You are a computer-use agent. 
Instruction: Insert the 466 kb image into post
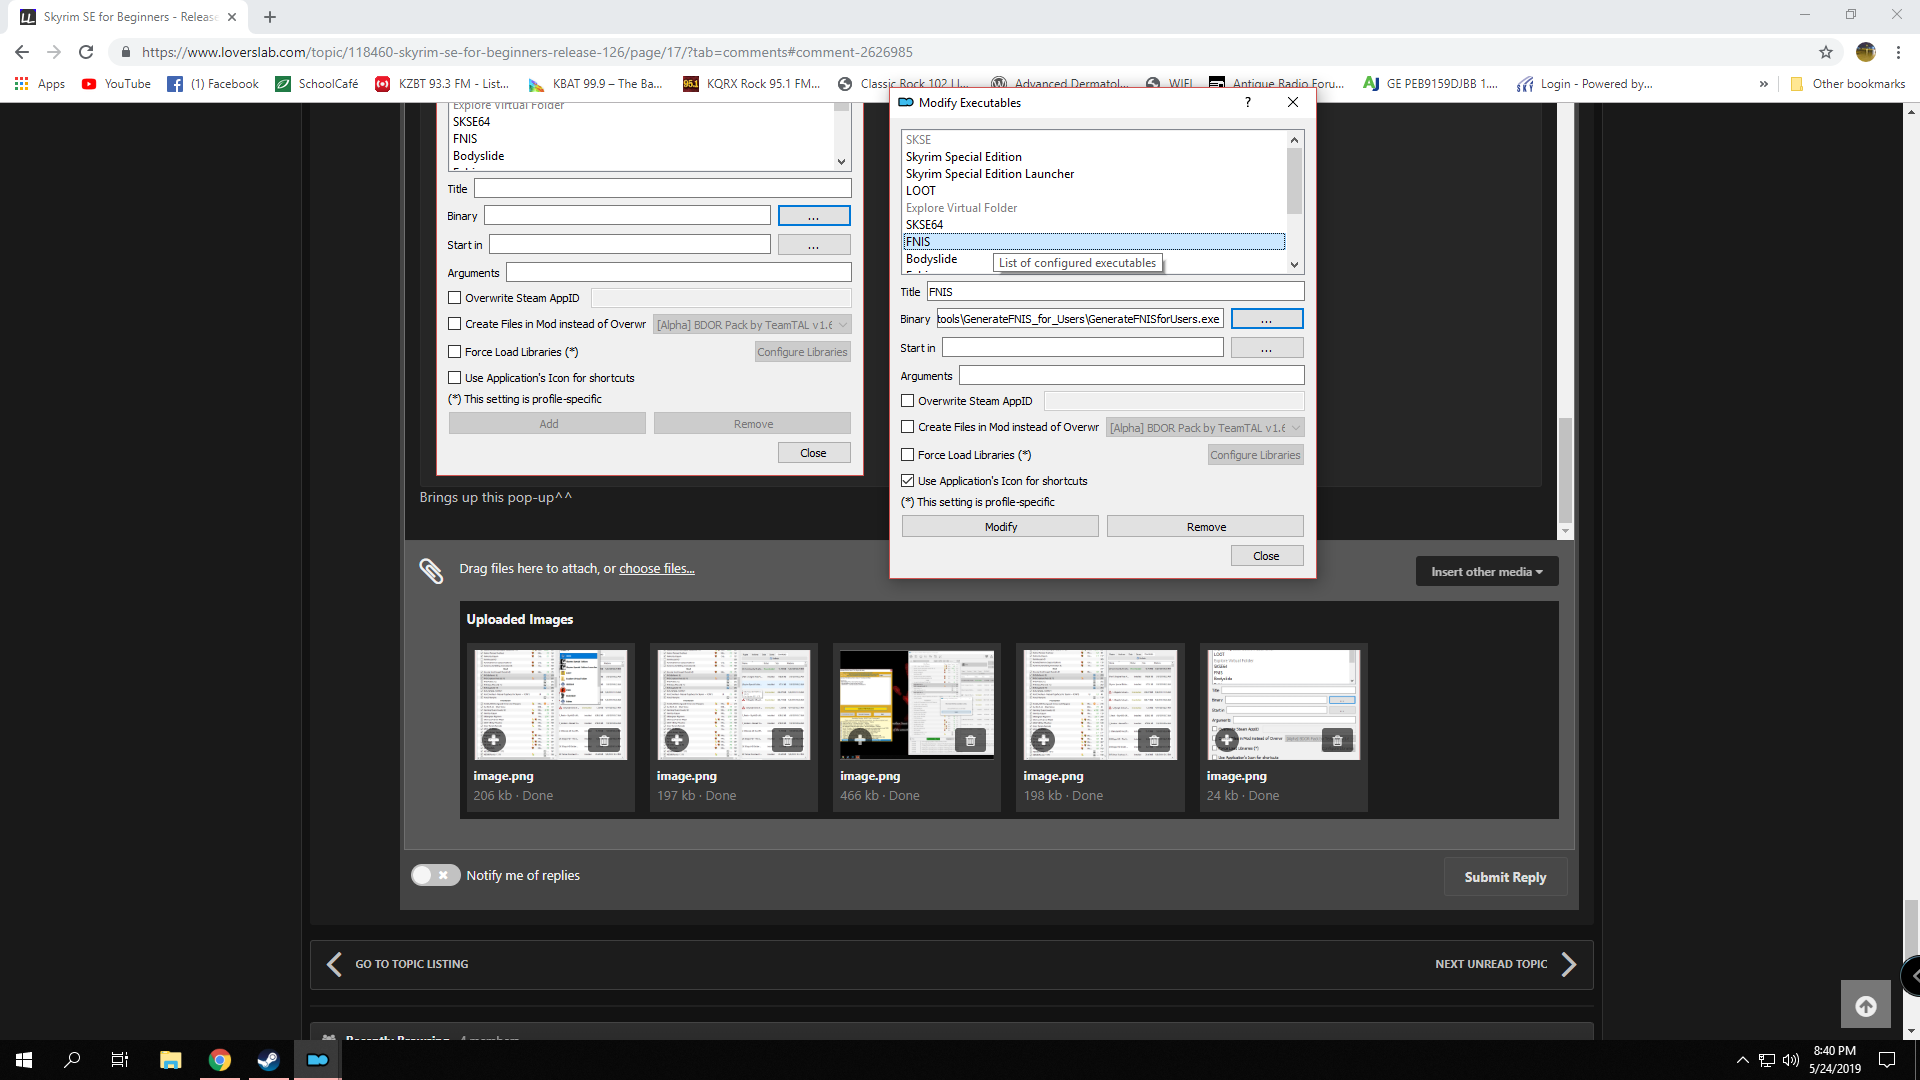pos(860,740)
